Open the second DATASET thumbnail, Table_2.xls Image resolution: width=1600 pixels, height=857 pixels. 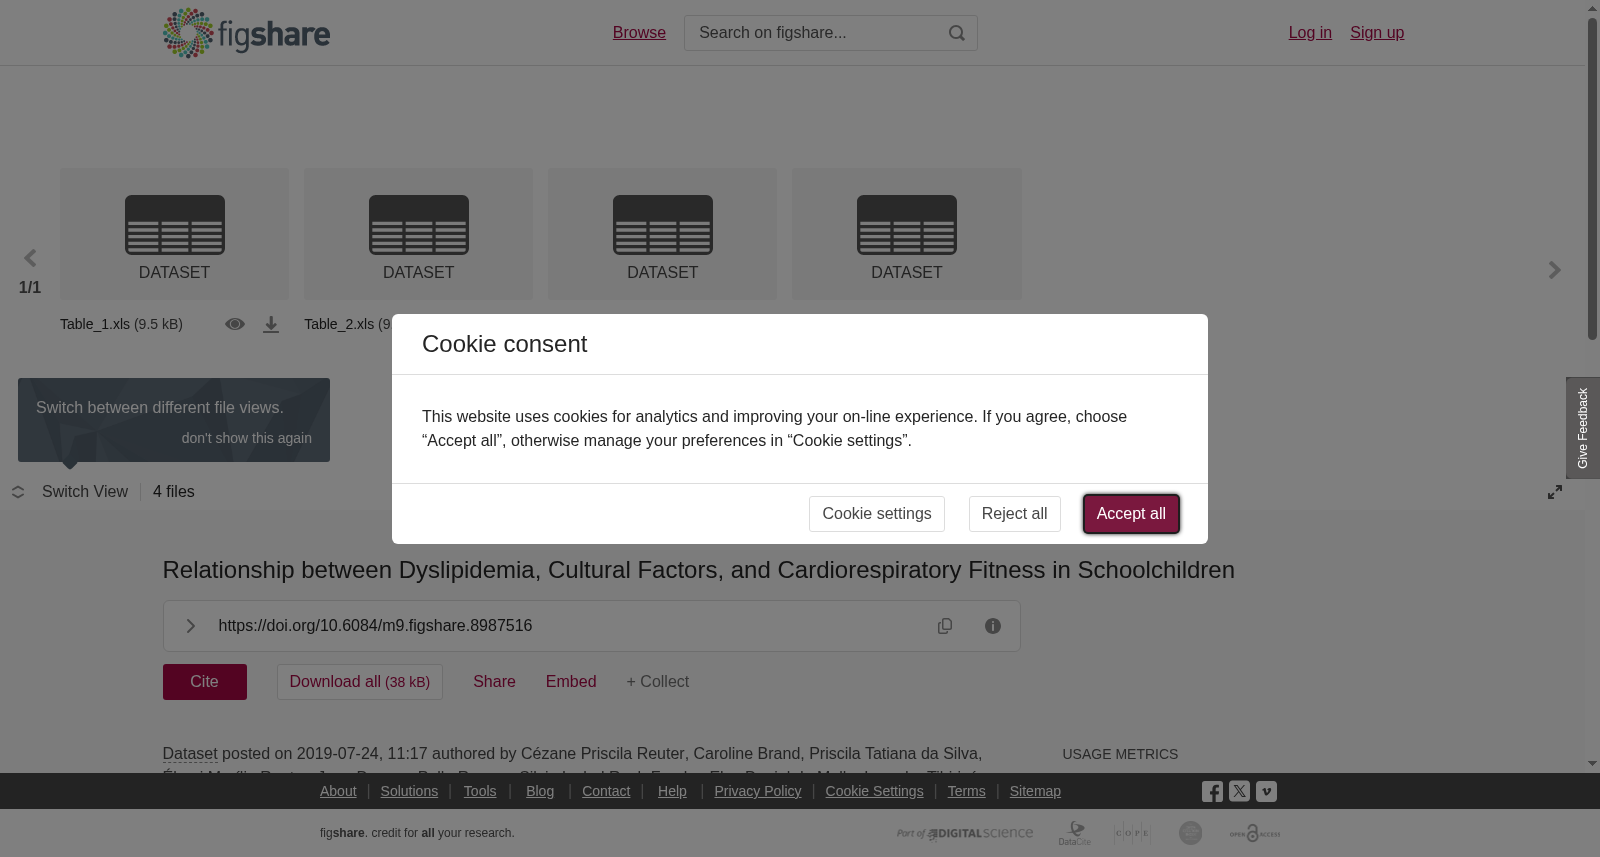pos(418,234)
